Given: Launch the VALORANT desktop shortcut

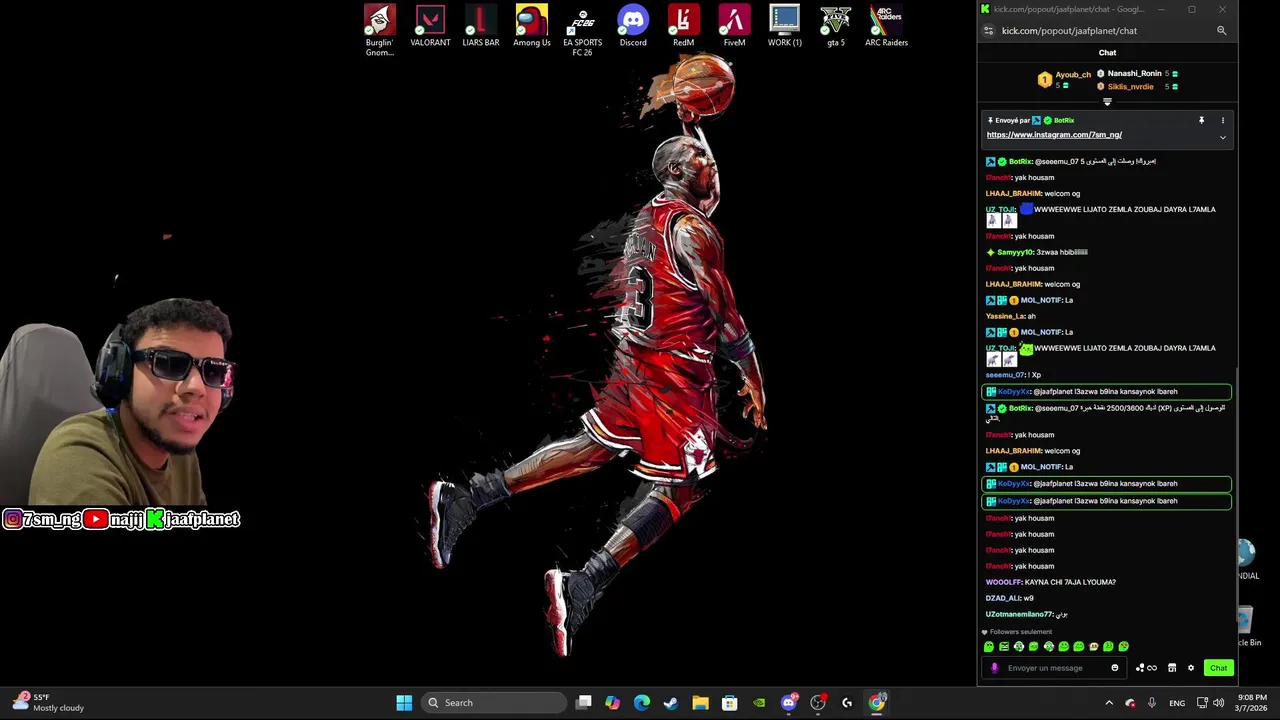Looking at the screenshot, I should pos(430,27).
